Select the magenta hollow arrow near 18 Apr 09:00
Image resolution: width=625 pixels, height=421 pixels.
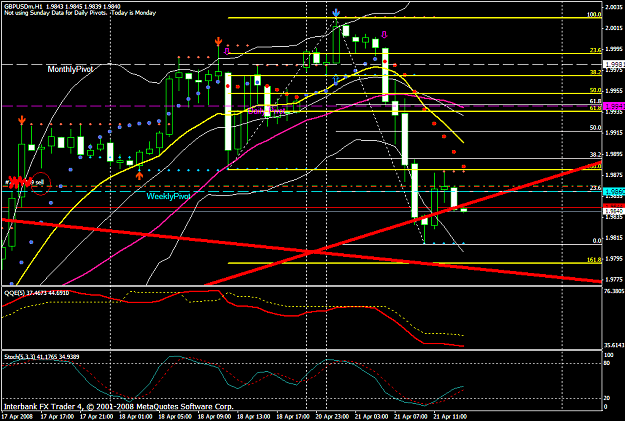(227, 51)
